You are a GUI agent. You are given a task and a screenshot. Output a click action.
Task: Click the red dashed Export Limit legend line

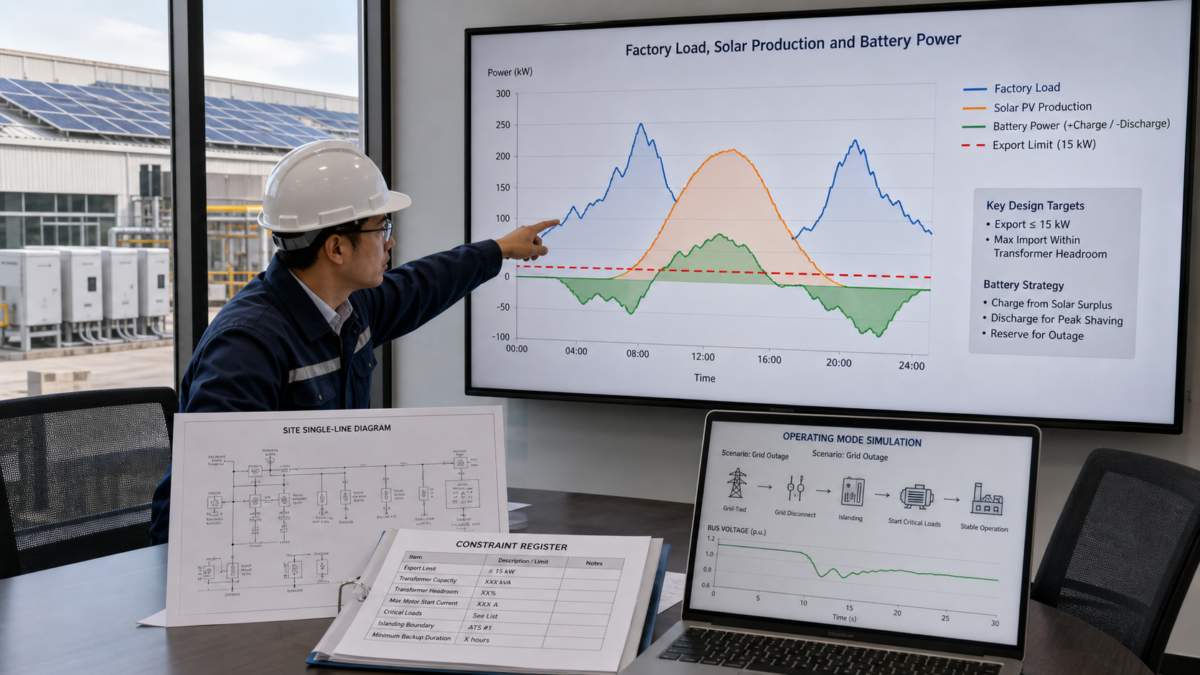(x=974, y=145)
